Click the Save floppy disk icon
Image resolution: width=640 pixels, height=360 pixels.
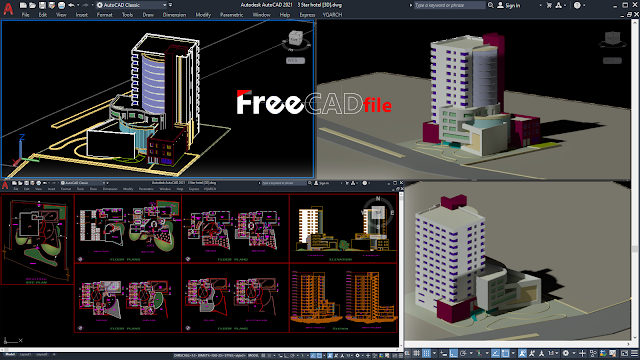[42, 5]
